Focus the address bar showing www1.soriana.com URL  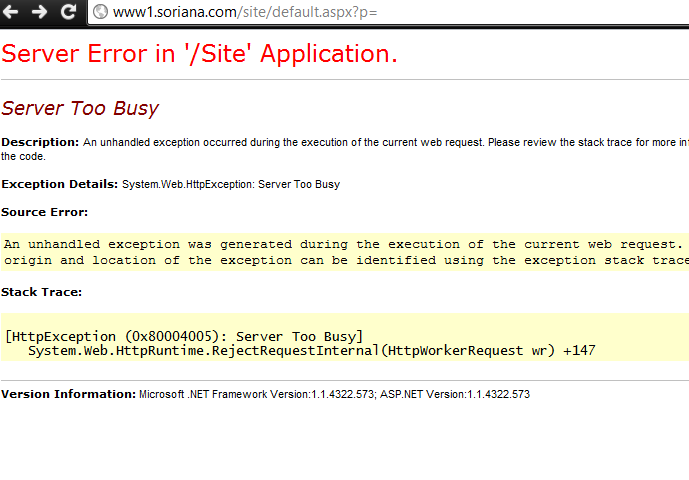pyautogui.click(x=300, y=12)
